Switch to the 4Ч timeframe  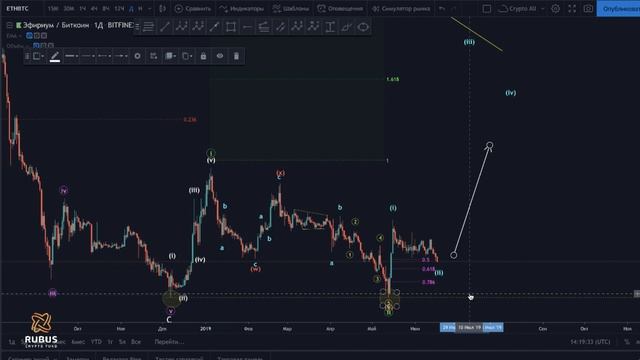94,9
